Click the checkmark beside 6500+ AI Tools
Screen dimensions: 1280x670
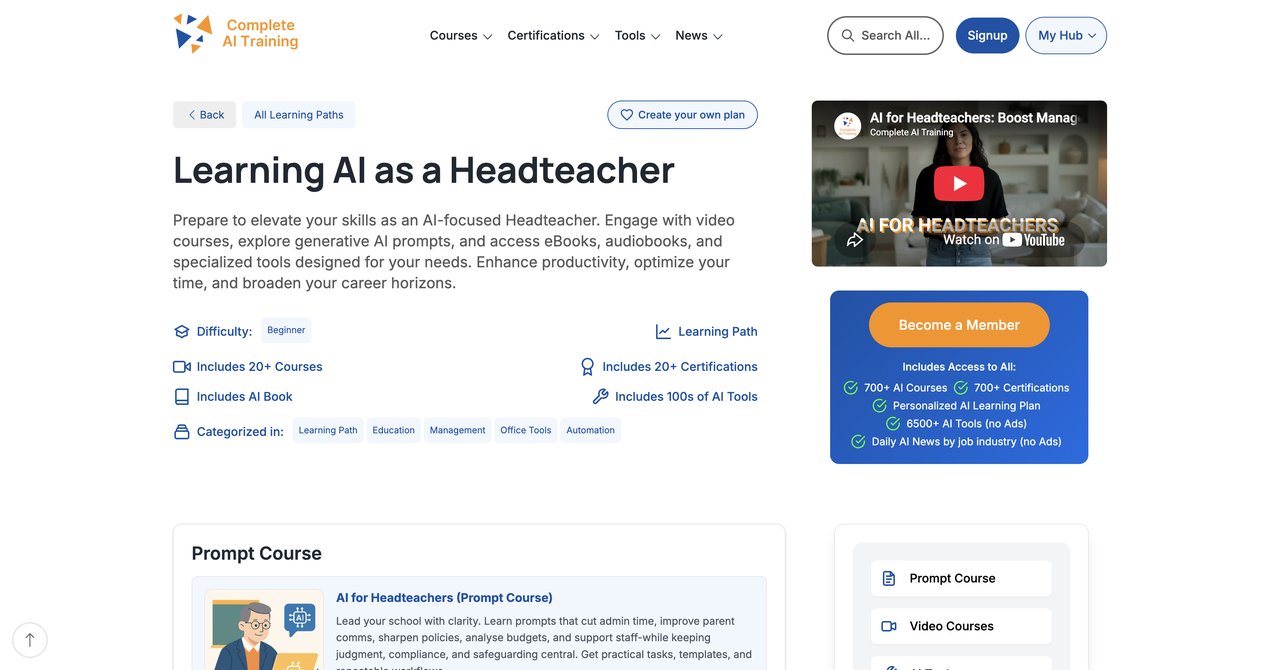[x=893, y=424]
